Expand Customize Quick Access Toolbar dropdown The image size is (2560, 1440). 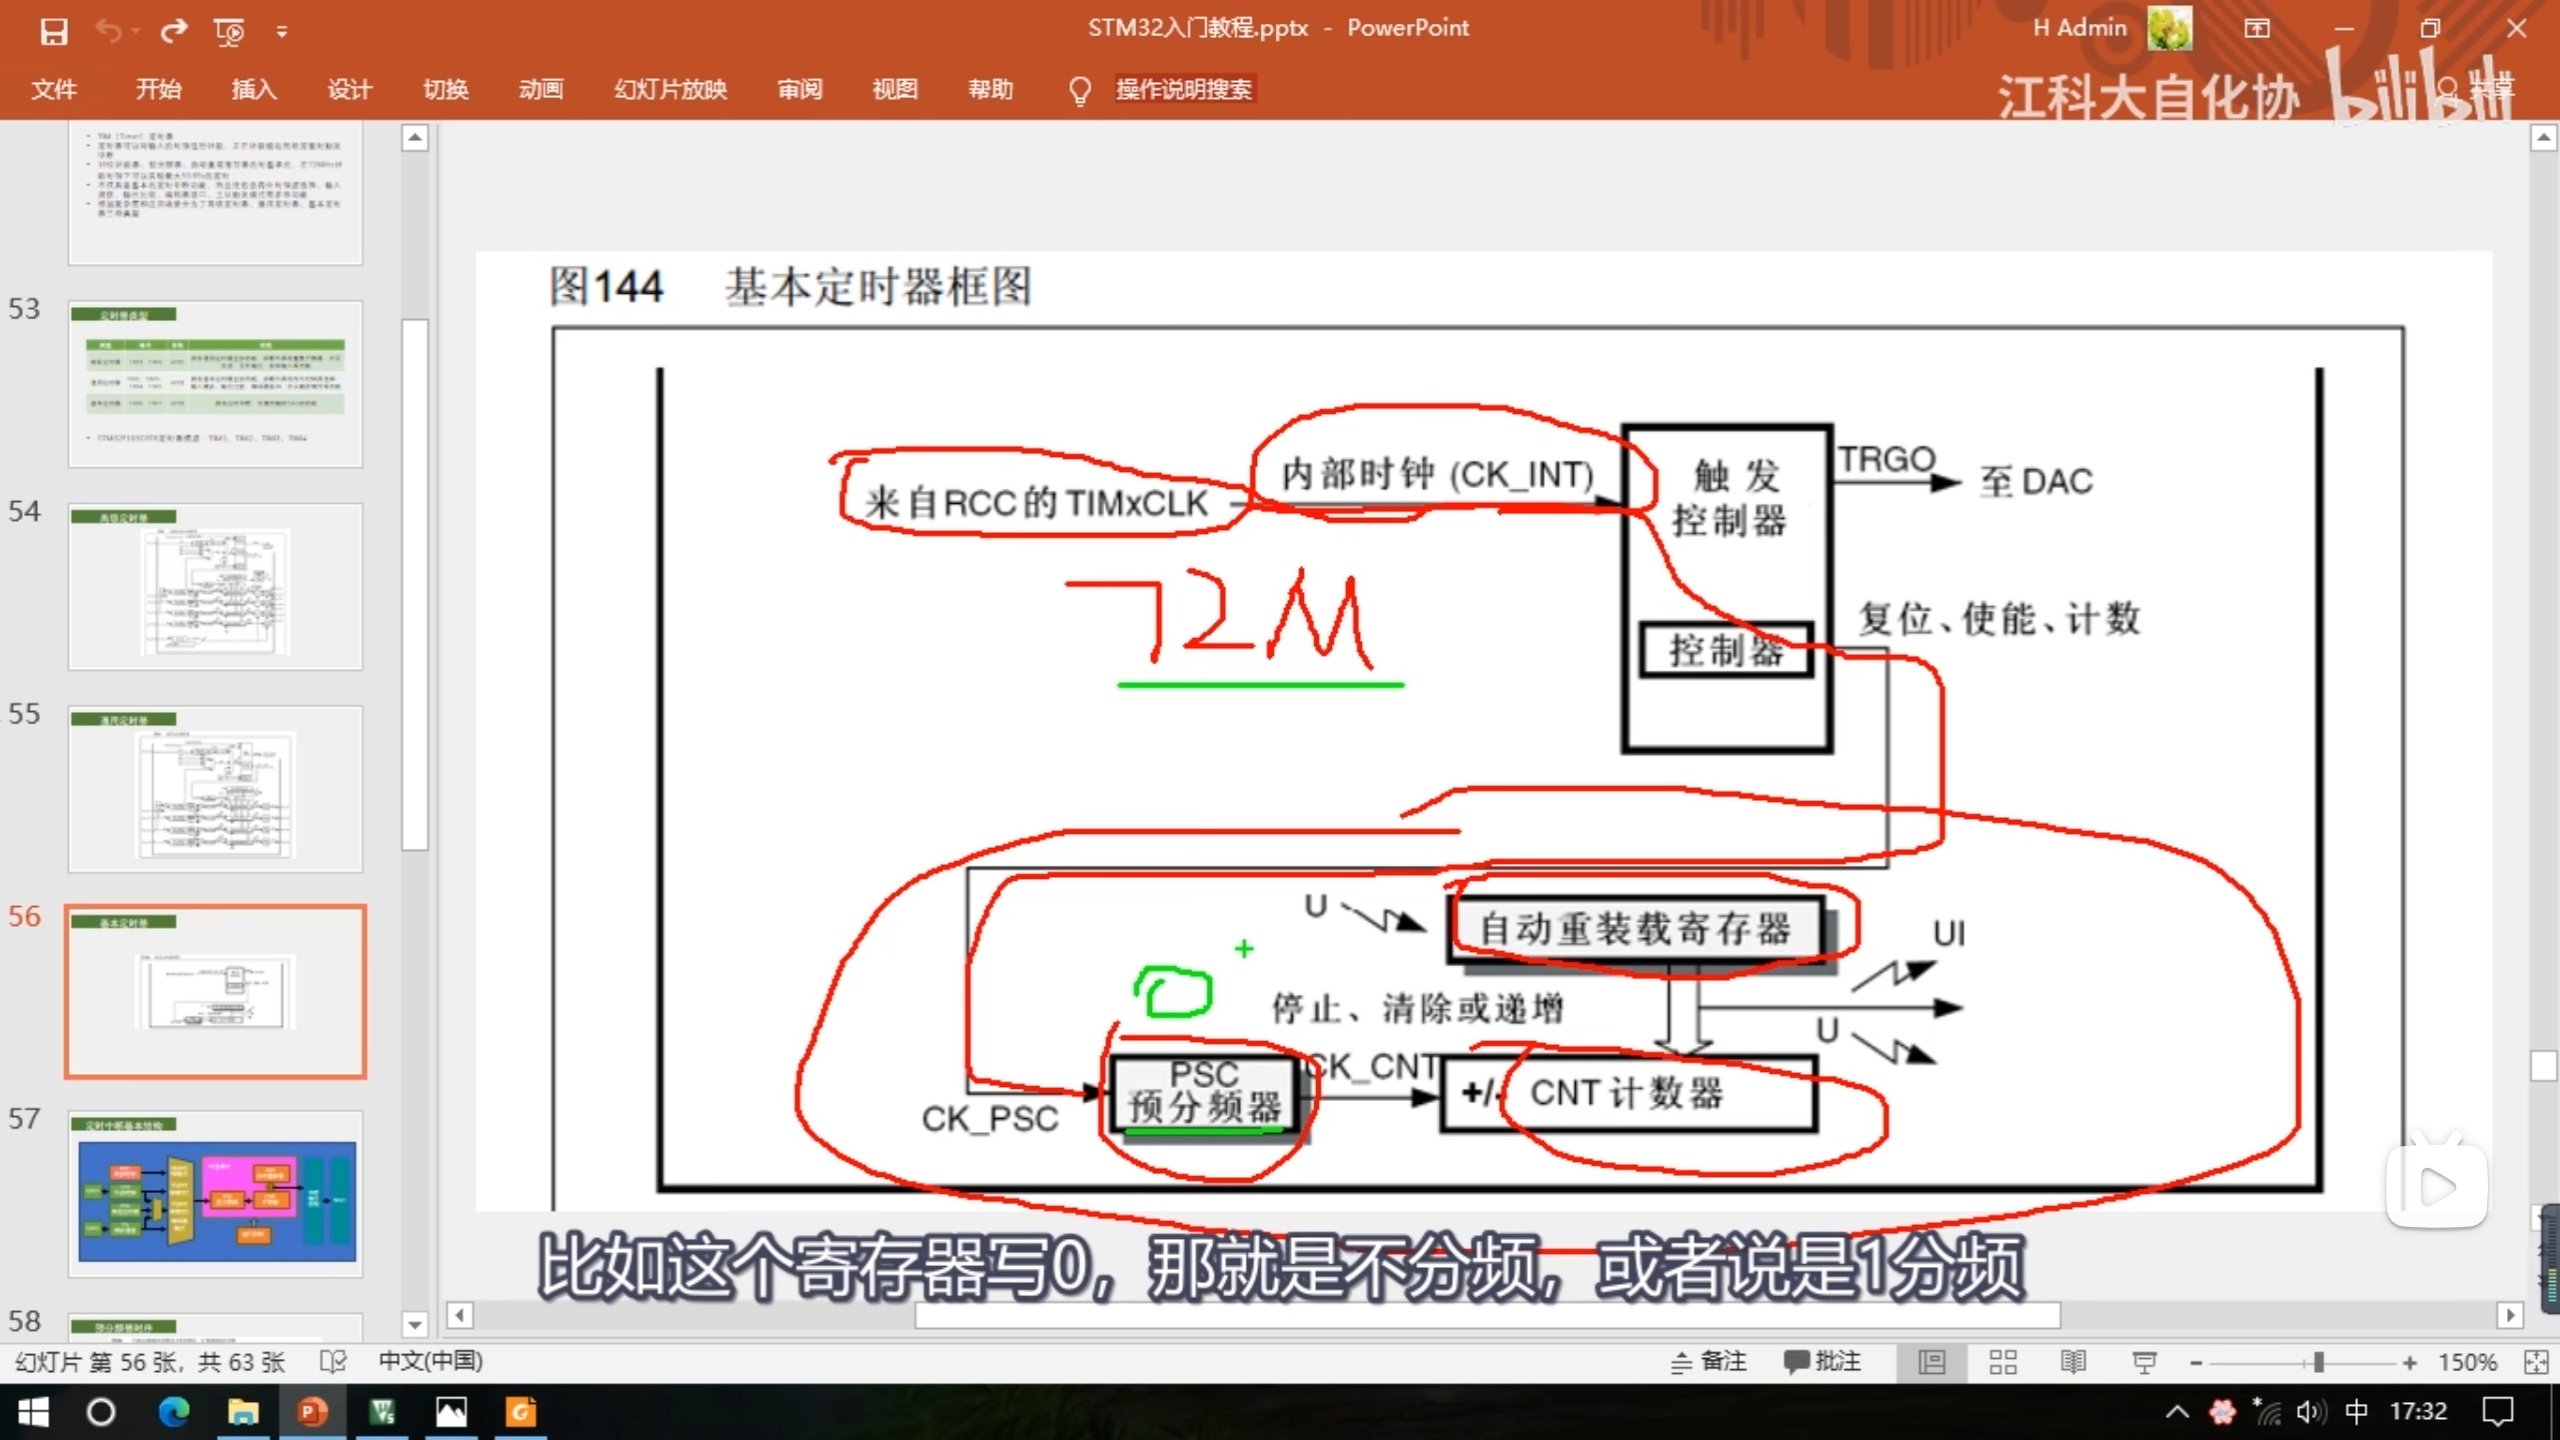click(282, 32)
